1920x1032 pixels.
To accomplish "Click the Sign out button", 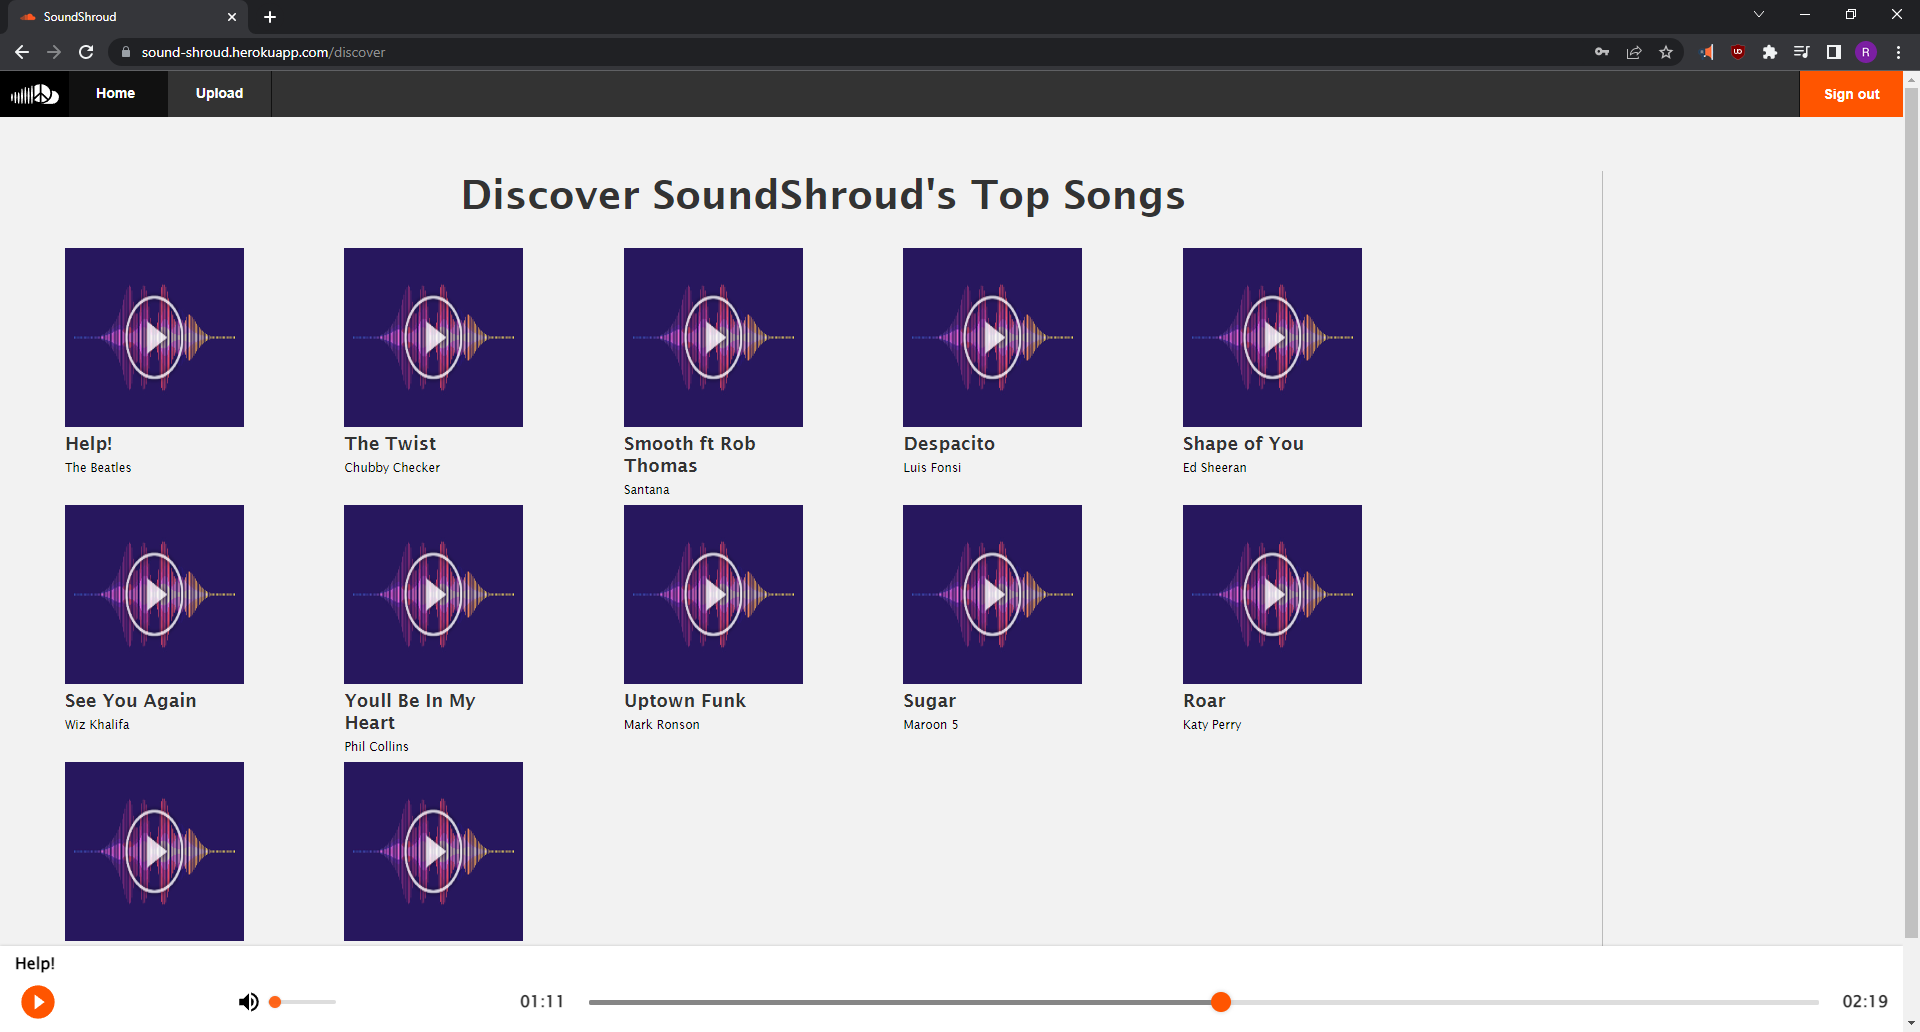I will click(1851, 93).
